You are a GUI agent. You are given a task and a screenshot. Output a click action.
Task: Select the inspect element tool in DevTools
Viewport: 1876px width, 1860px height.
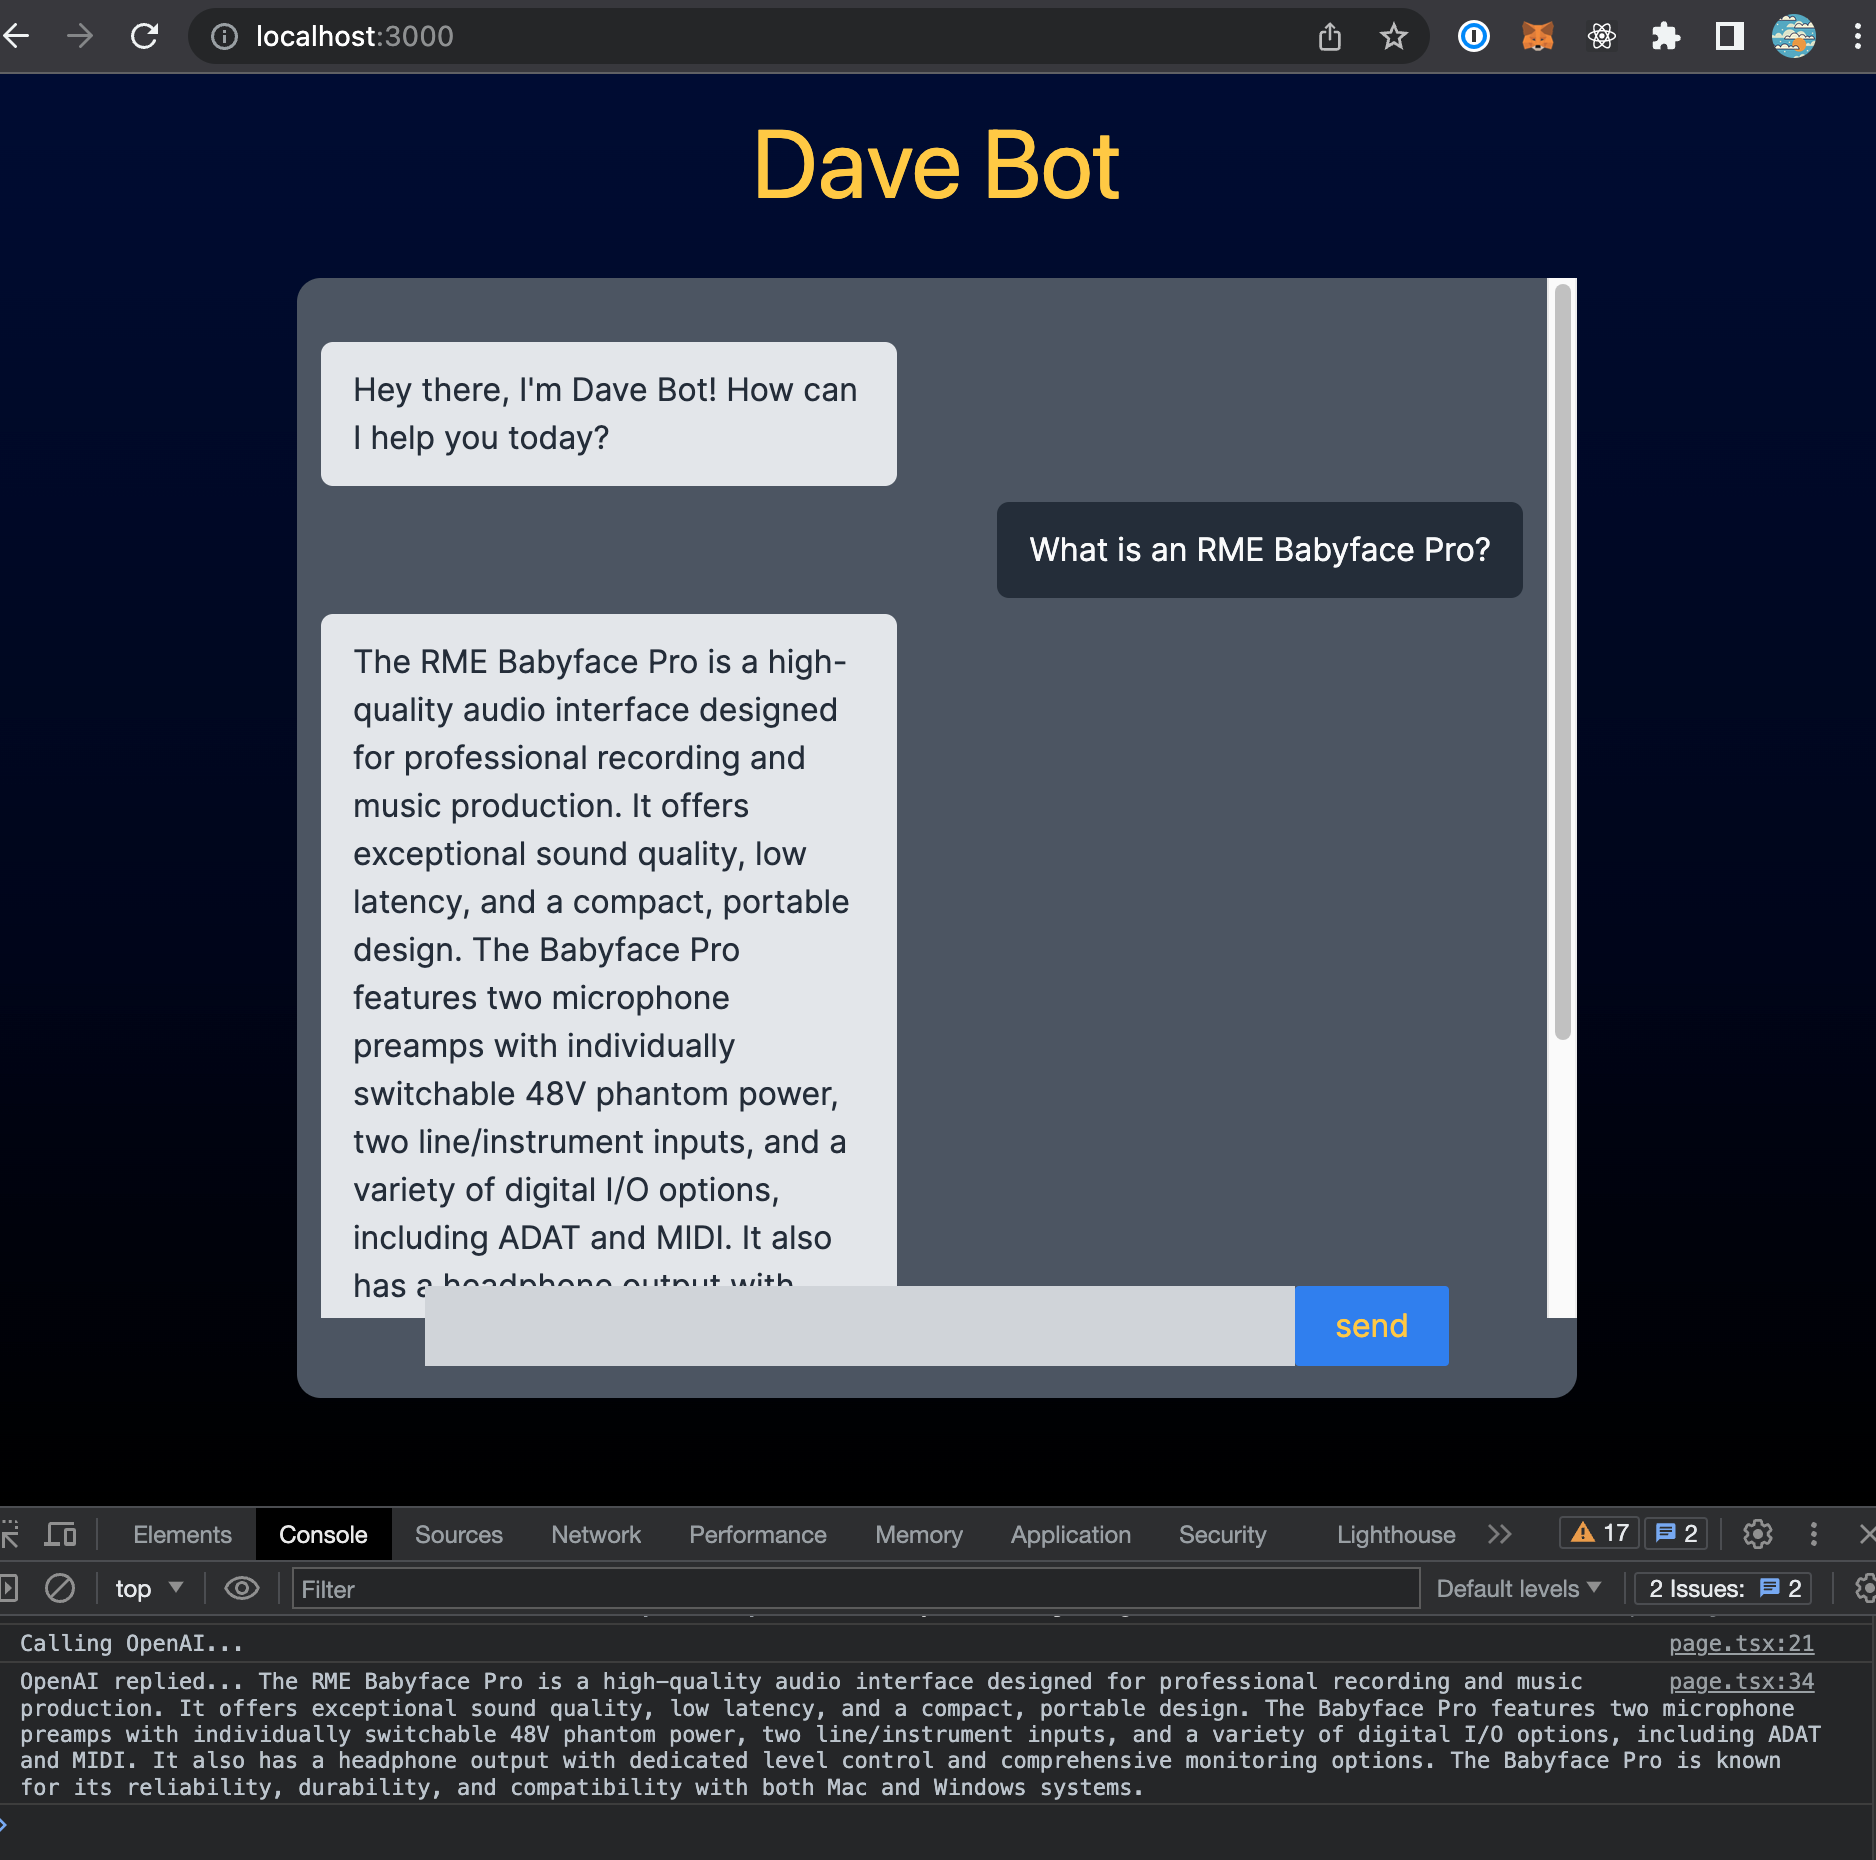pos(10,1533)
